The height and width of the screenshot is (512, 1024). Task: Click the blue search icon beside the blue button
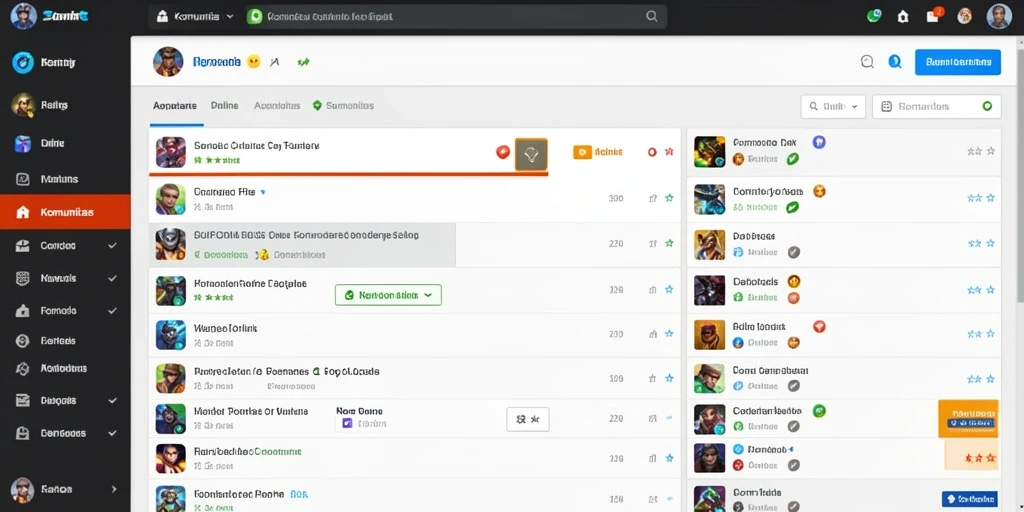pyautogui.click(x=895, y=62)
